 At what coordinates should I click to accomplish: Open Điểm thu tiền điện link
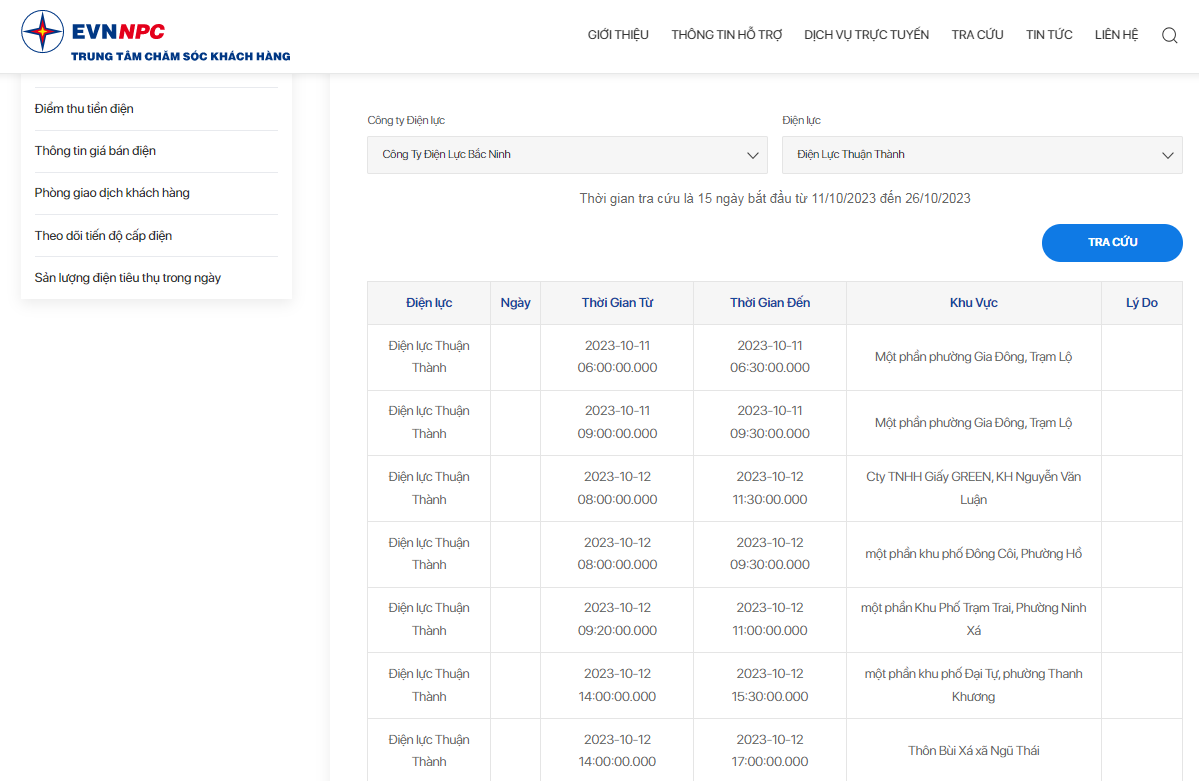(x=84, y=109)
